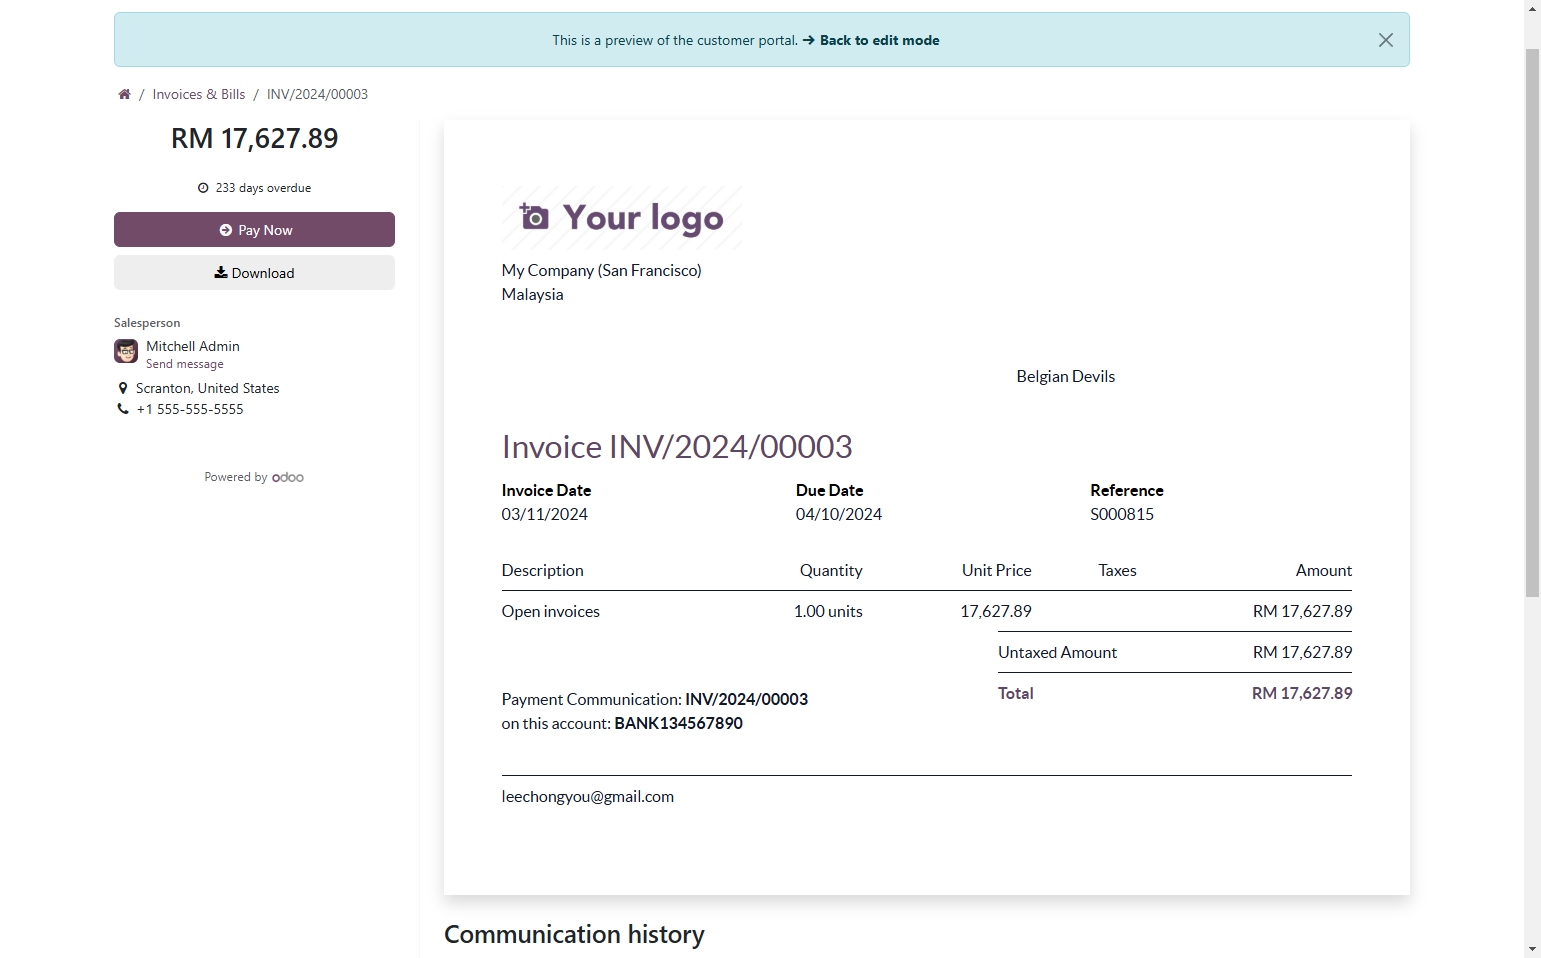1541x958 pixels.
Task: Click the scrollbar down arrow
Action: click(x=1532, y=949)
